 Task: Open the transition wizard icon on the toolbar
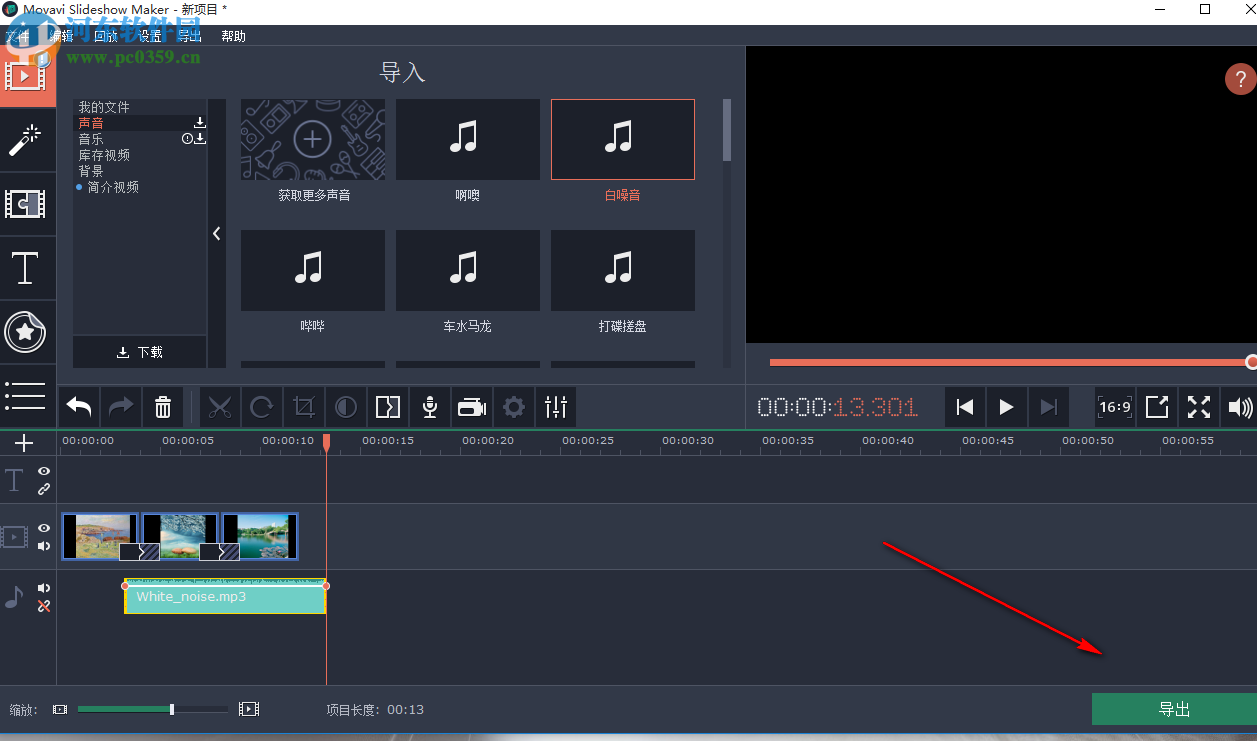(387, 407)
